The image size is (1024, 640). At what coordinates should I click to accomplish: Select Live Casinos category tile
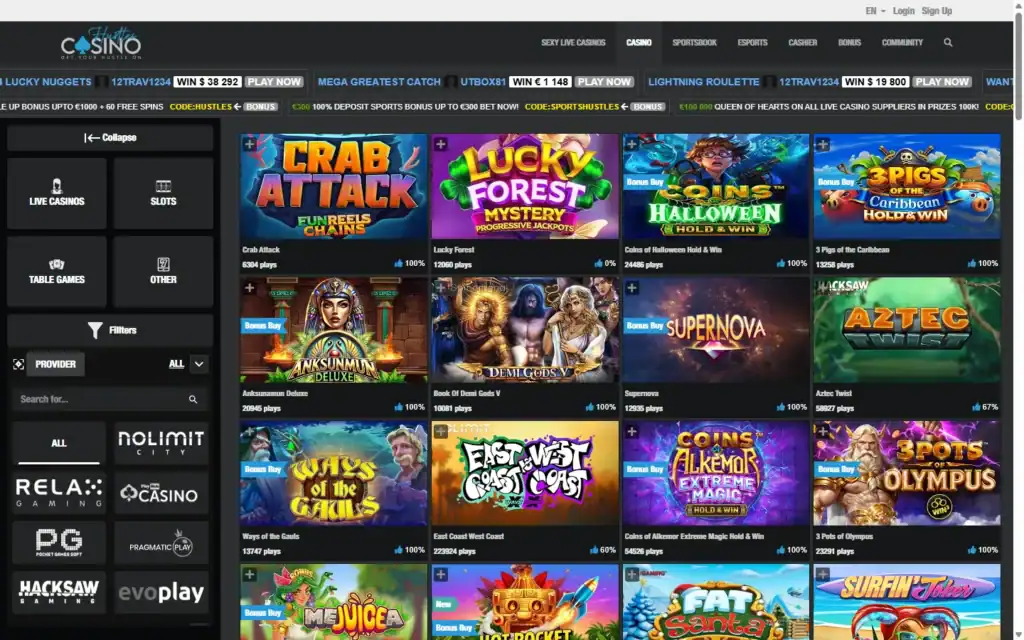(x=57, y=193)
